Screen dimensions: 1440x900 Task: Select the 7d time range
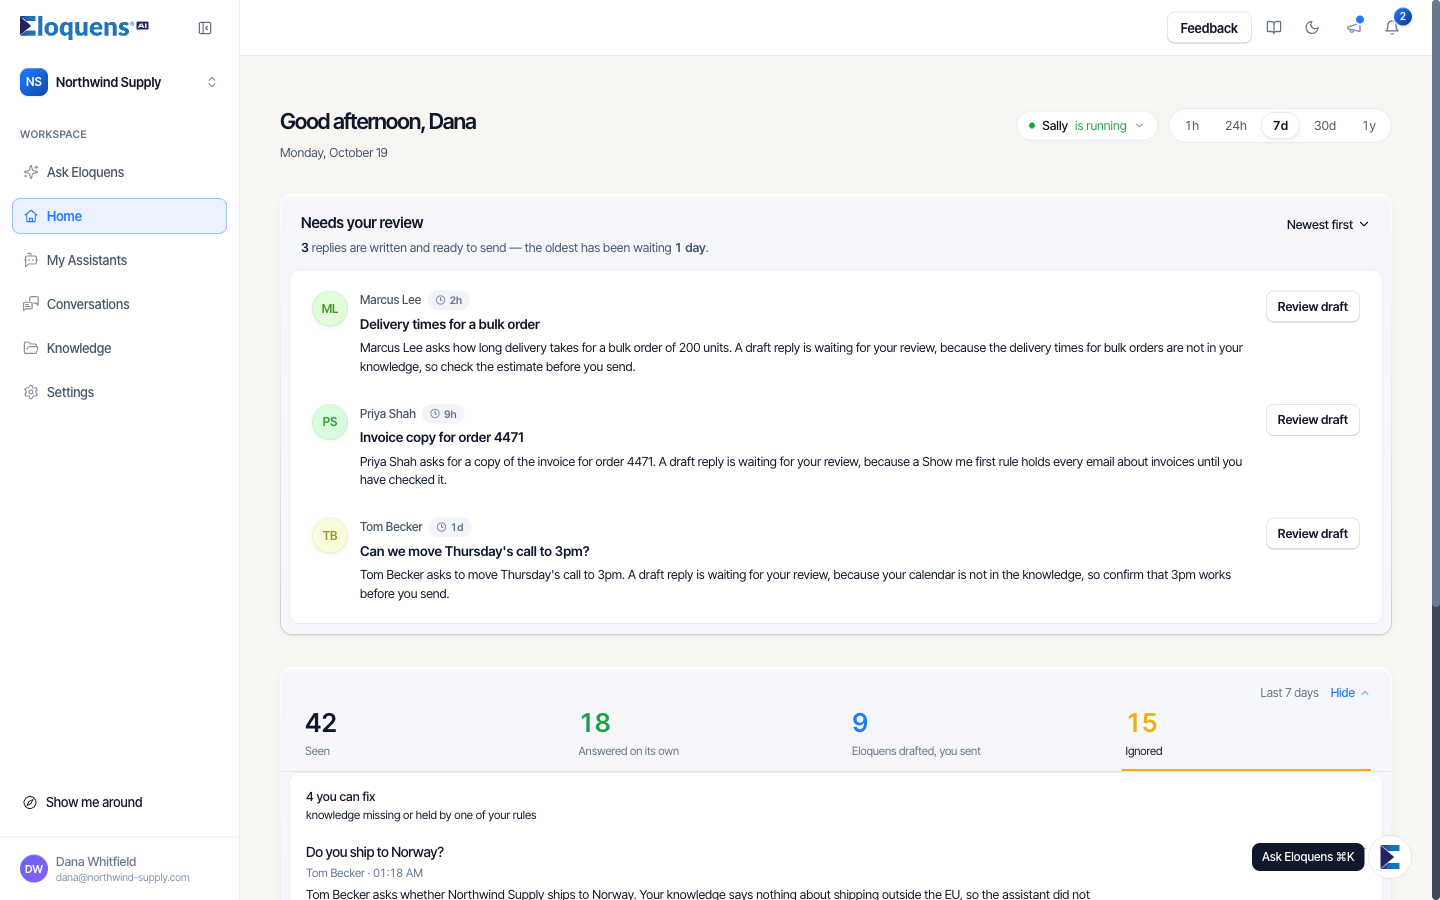point(1280,126)
